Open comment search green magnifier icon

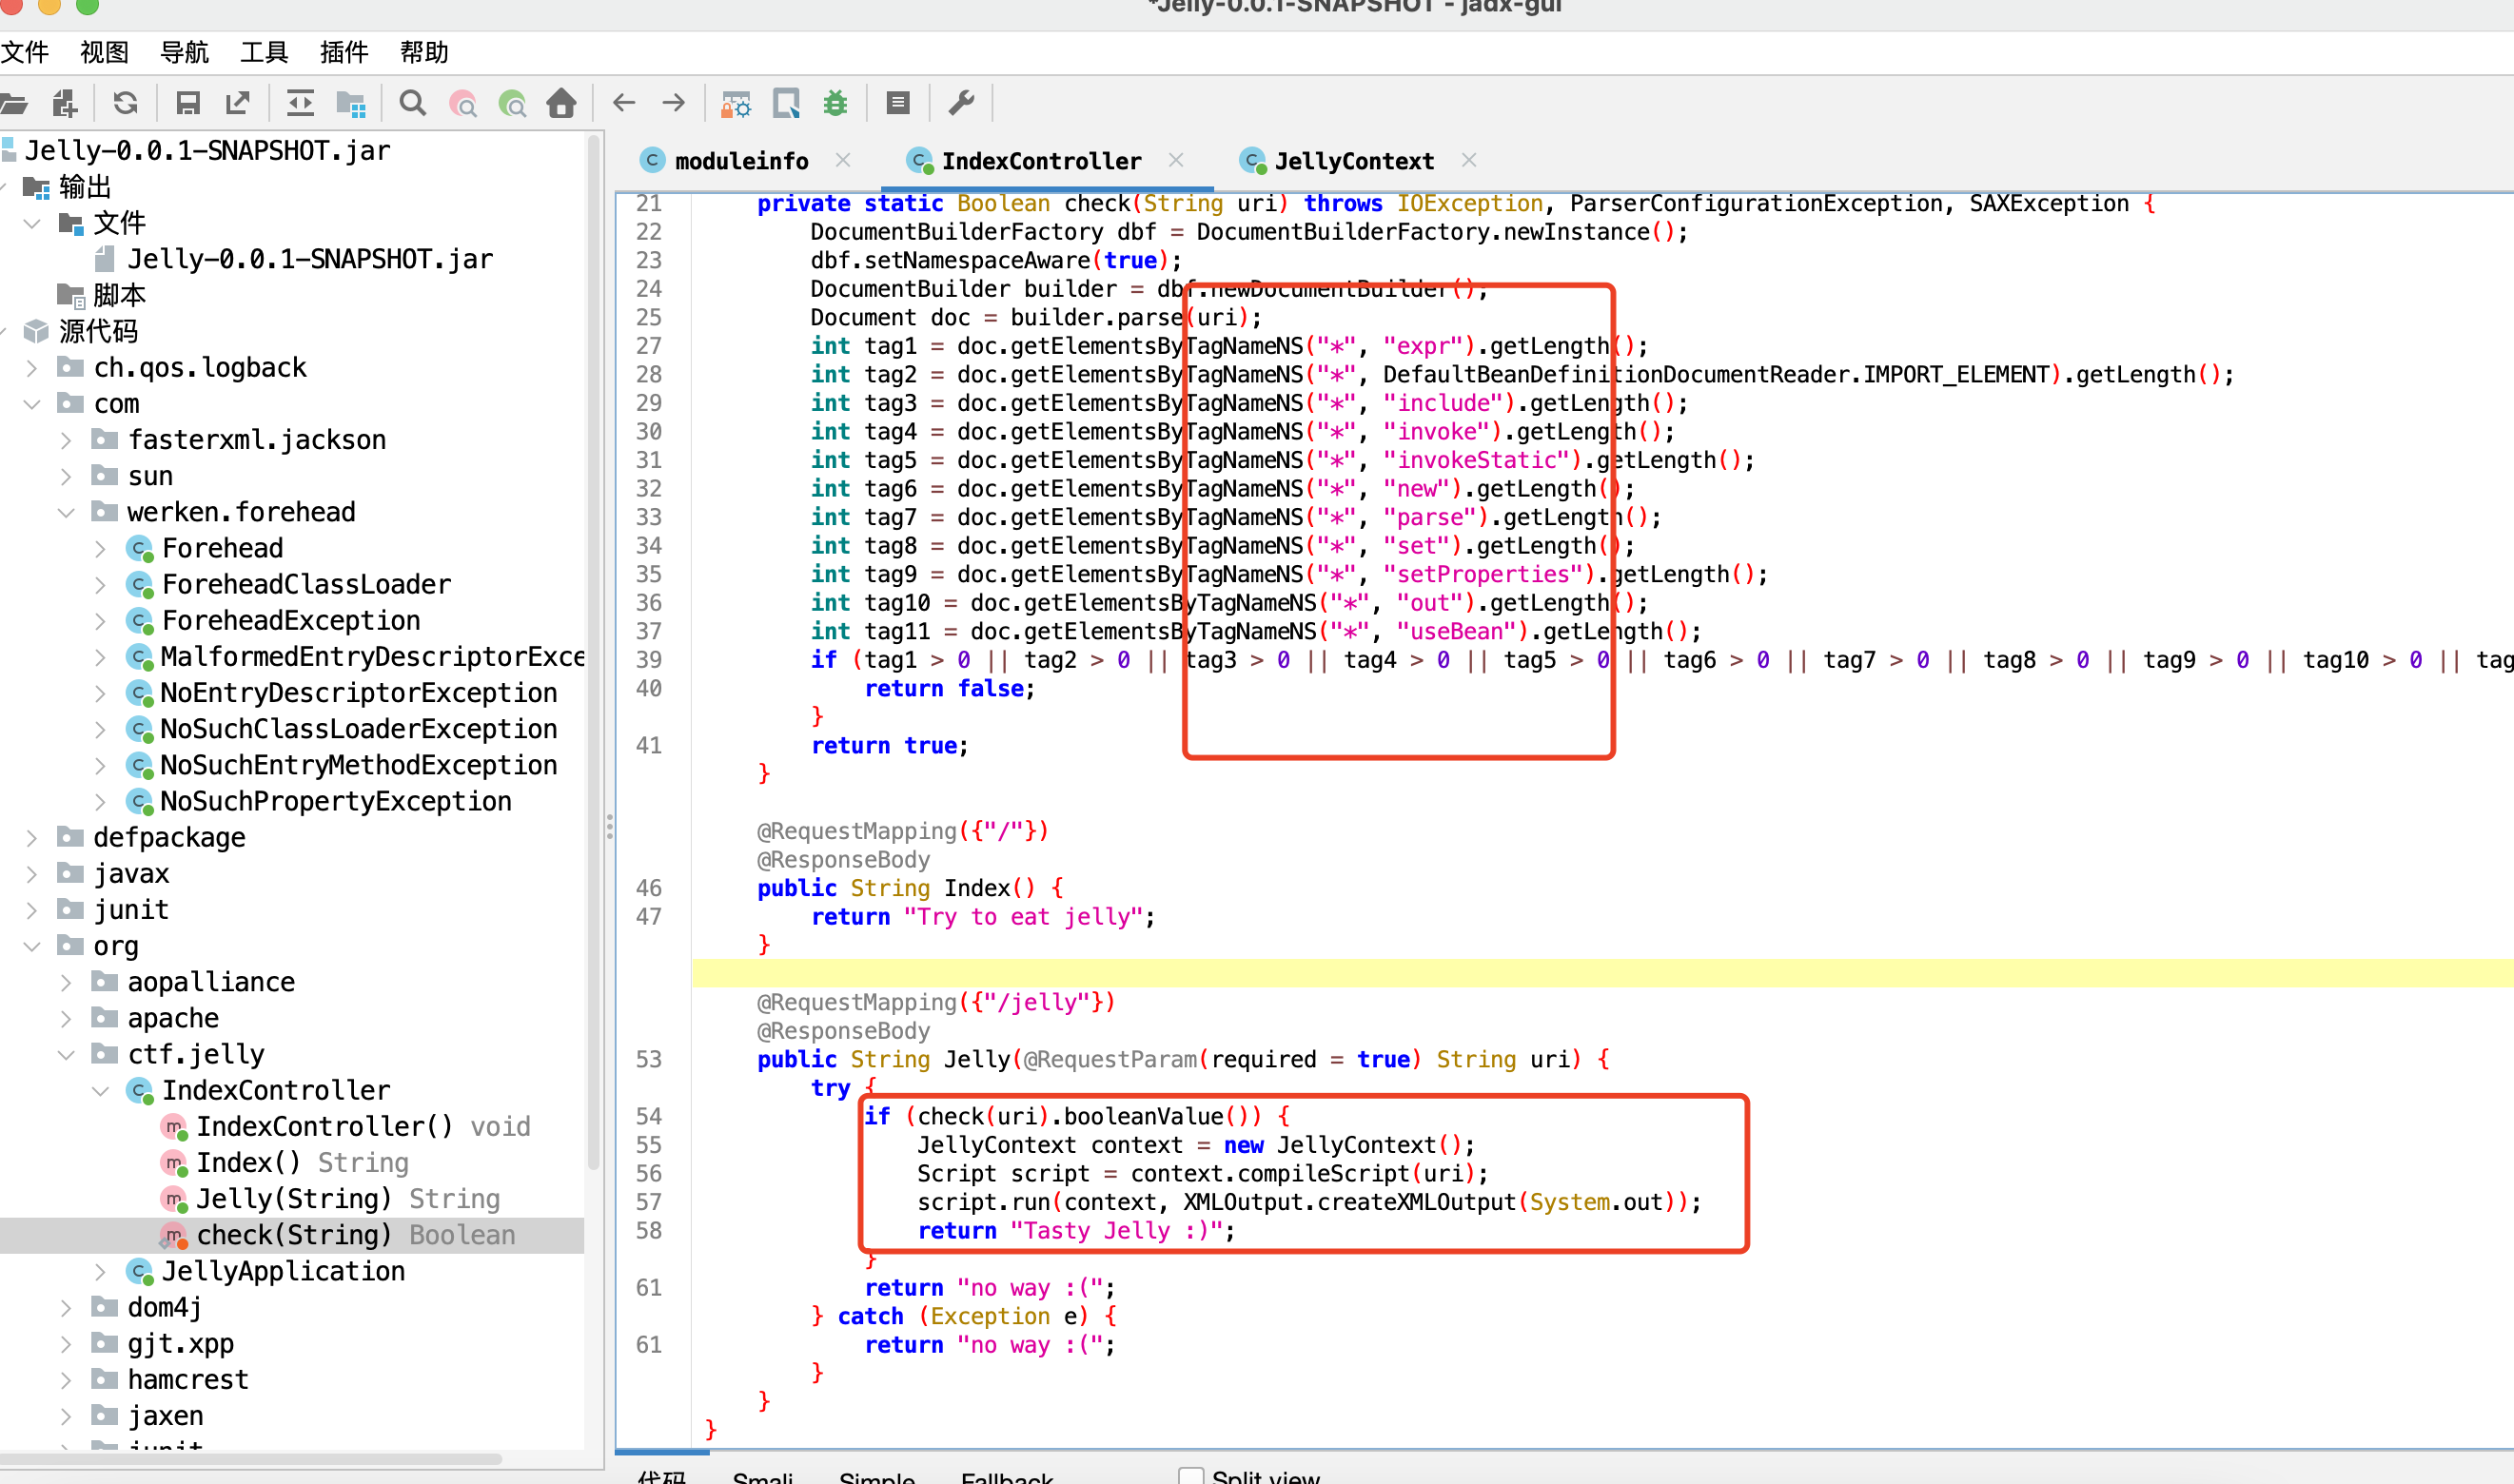513,103
